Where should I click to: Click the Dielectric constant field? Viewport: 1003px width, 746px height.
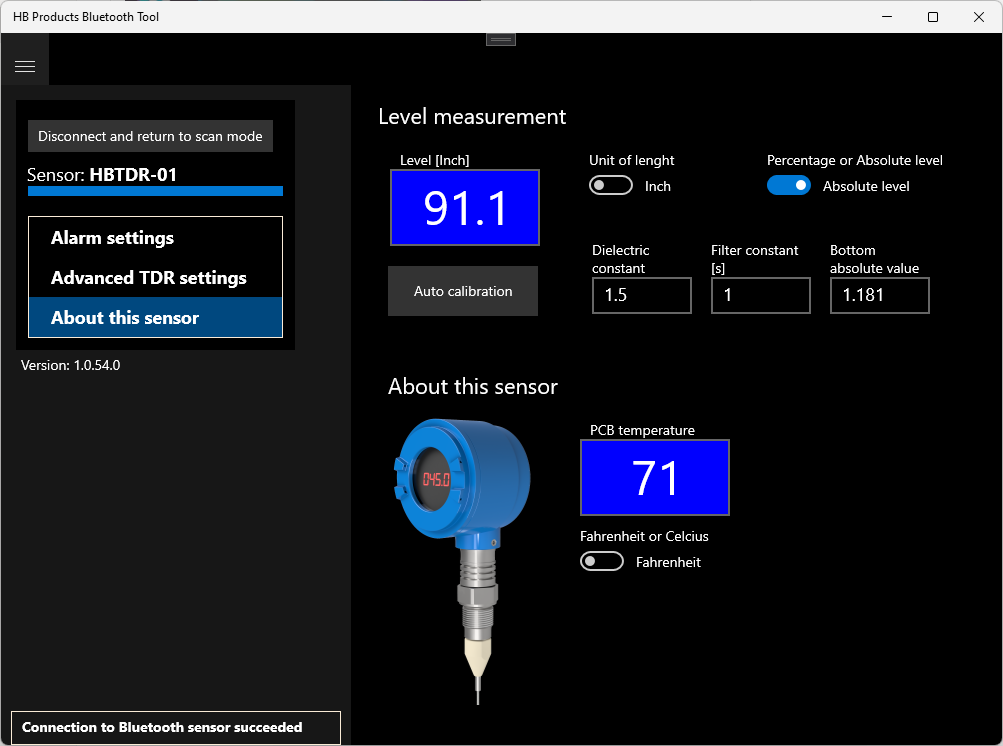click(642, 295)
